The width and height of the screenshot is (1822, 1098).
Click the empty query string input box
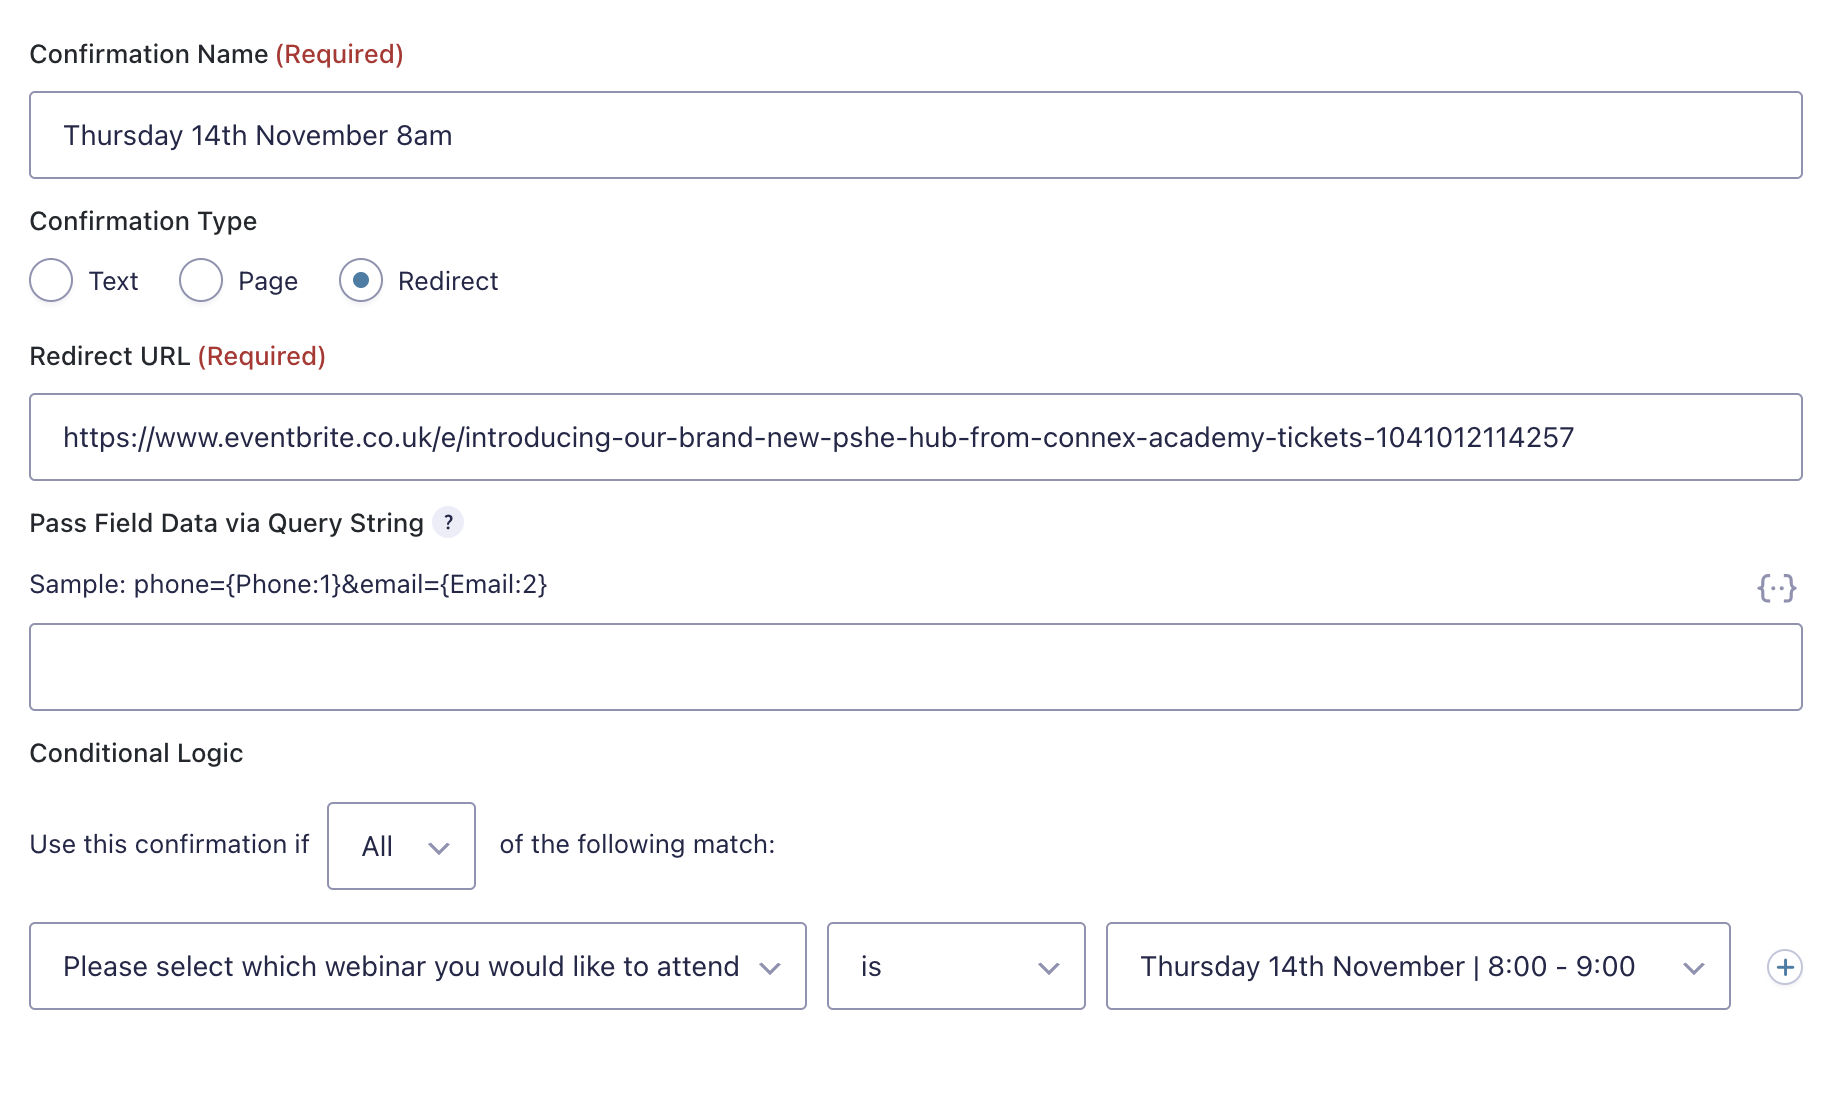tap(915, 667)
